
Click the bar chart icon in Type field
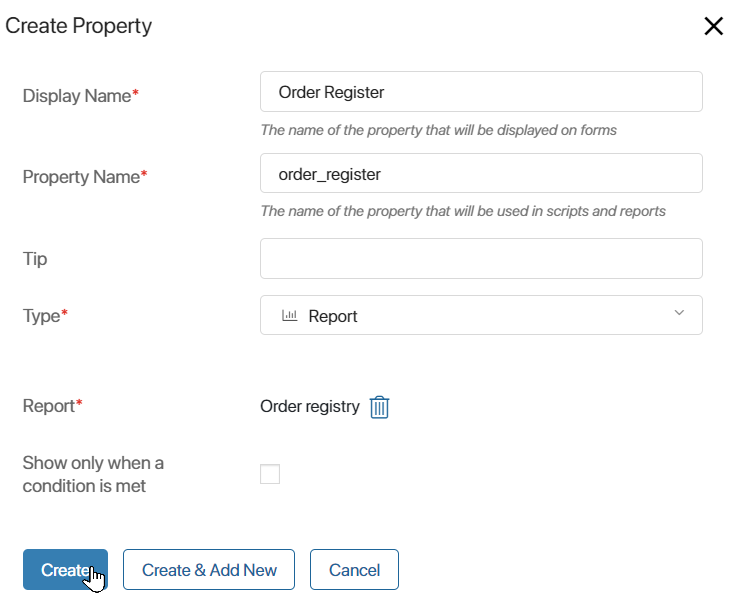click(290, 316)
